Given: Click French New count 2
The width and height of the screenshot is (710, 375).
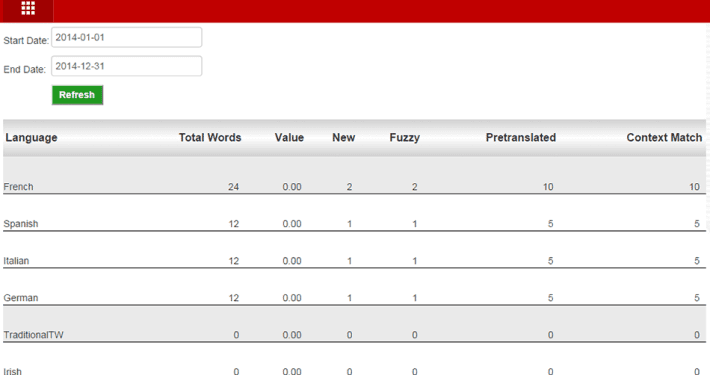Looking at the screenshot, I should pyautogui.click(x=349, y=187).
